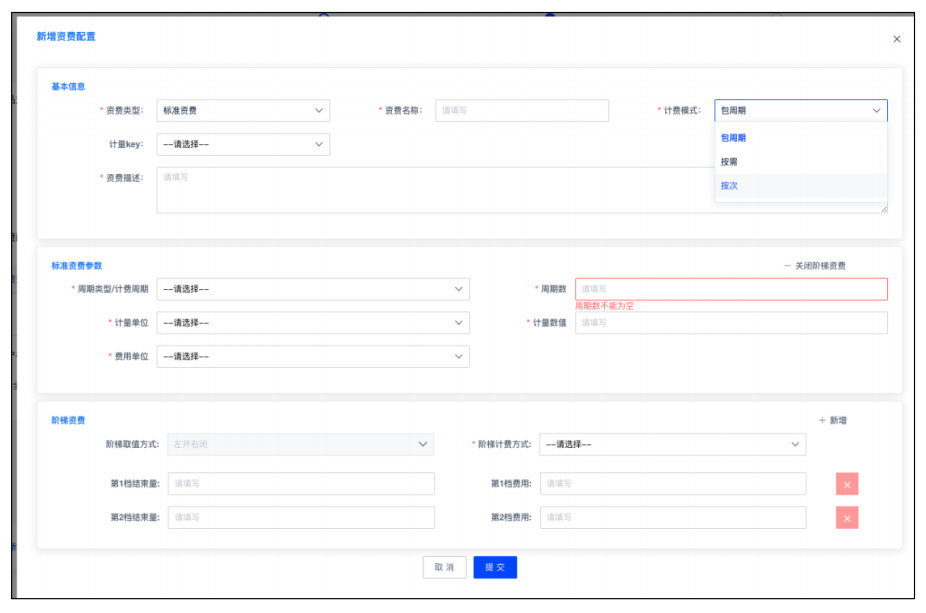The image size is (926, 613).
Task: Click the 周期数 field with validation error
Action: tap(730, 289)
